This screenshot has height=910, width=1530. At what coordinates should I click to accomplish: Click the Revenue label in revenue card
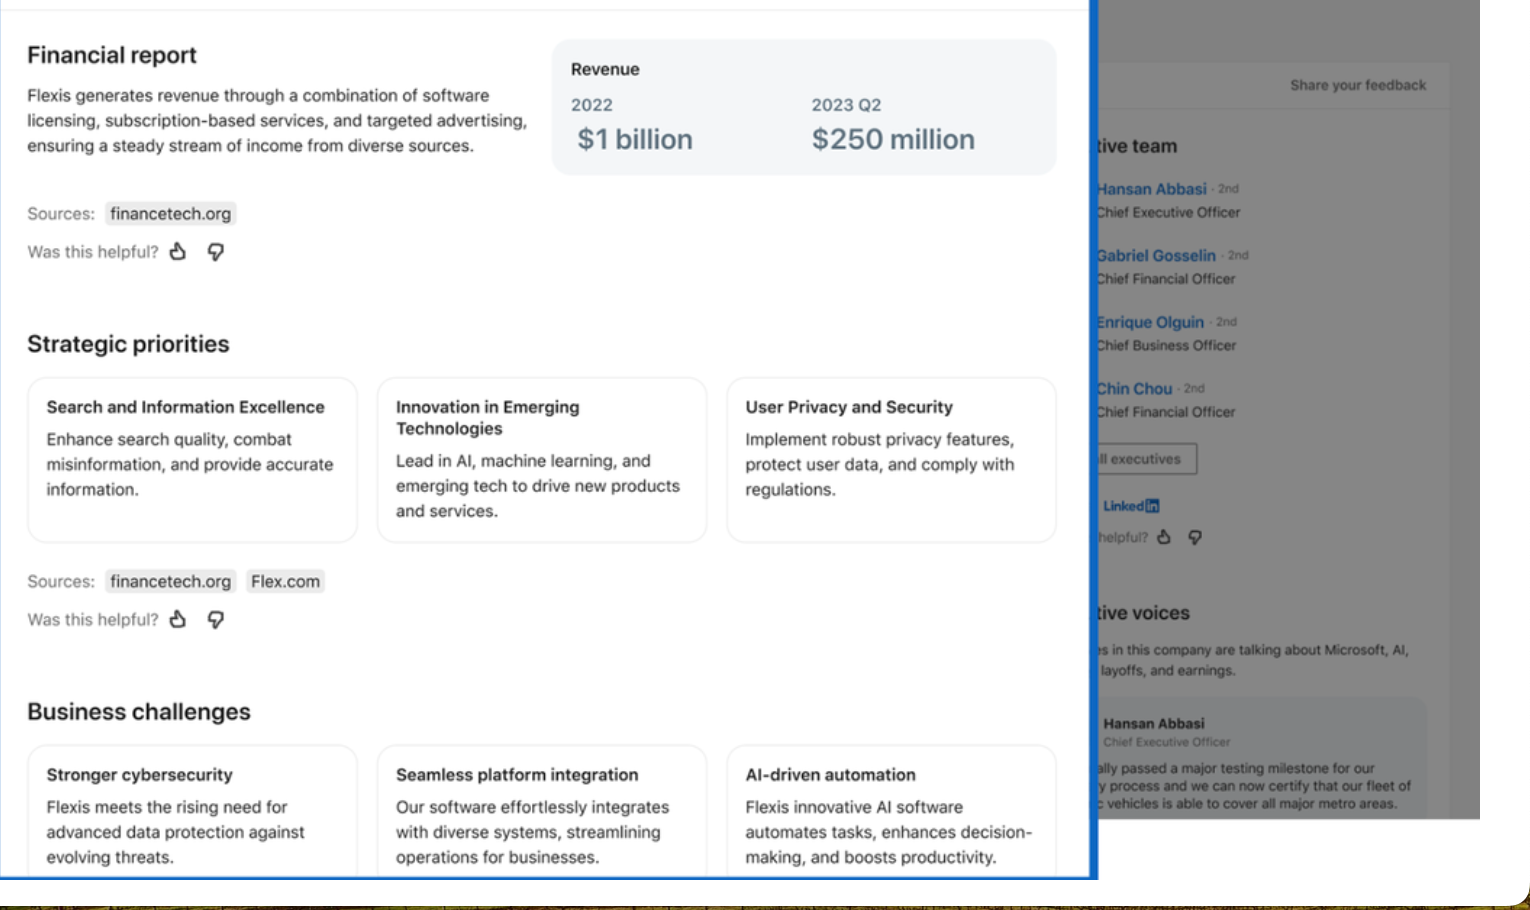coord(605,69)
